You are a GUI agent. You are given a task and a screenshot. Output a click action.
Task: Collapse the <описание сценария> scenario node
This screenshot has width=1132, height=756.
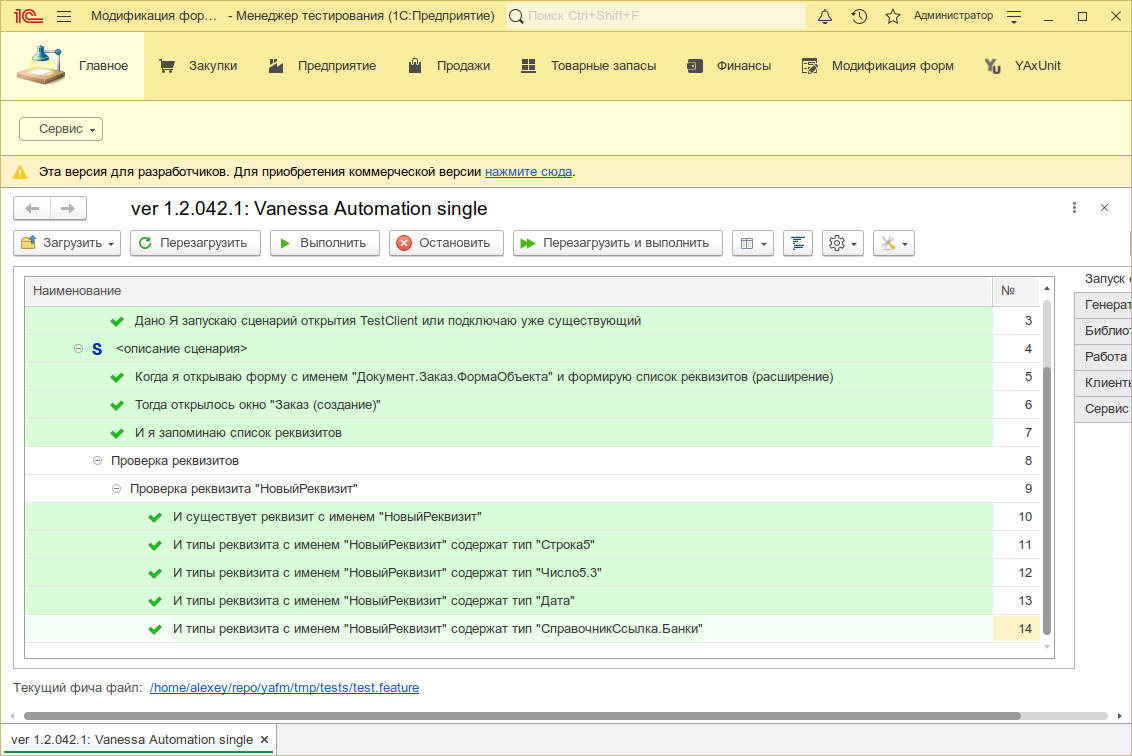(78, 349)
